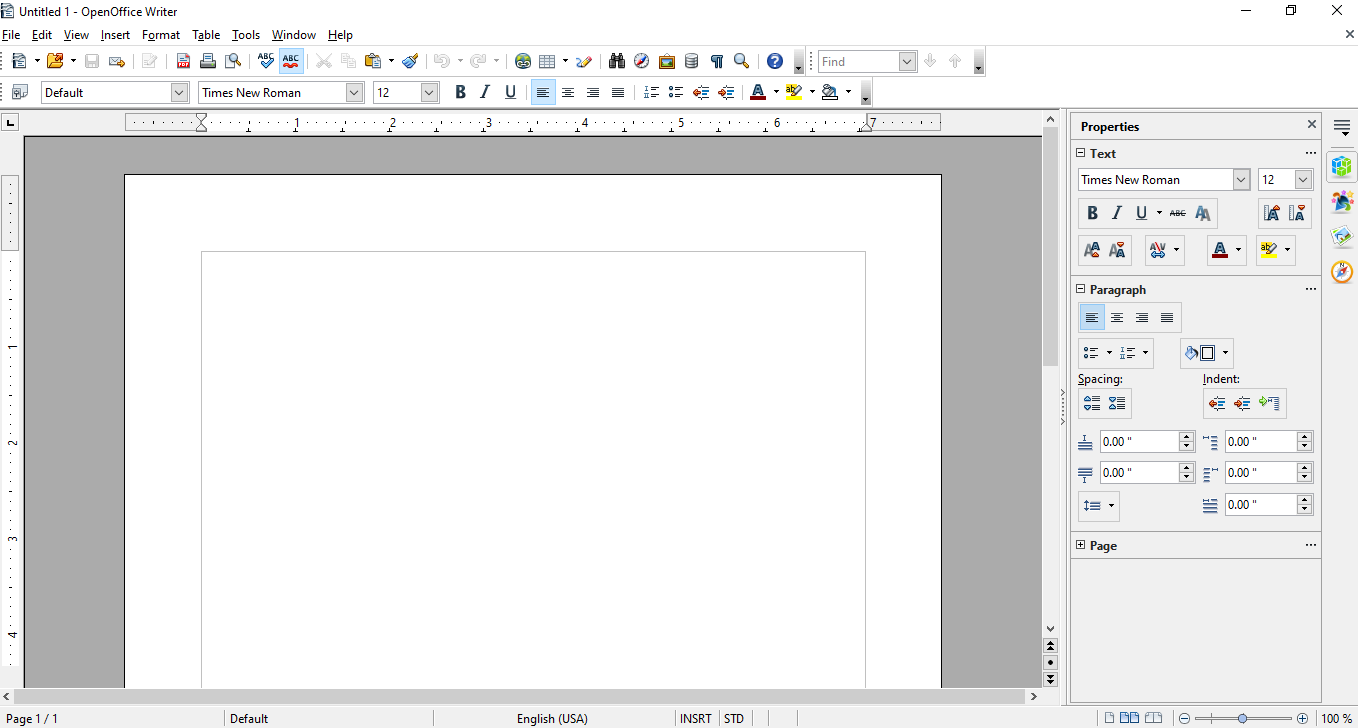This screenshot has width=1358, height=728.
Task: Open the Navigator compass icon in the sidebar
Action: coord(1341,271)
